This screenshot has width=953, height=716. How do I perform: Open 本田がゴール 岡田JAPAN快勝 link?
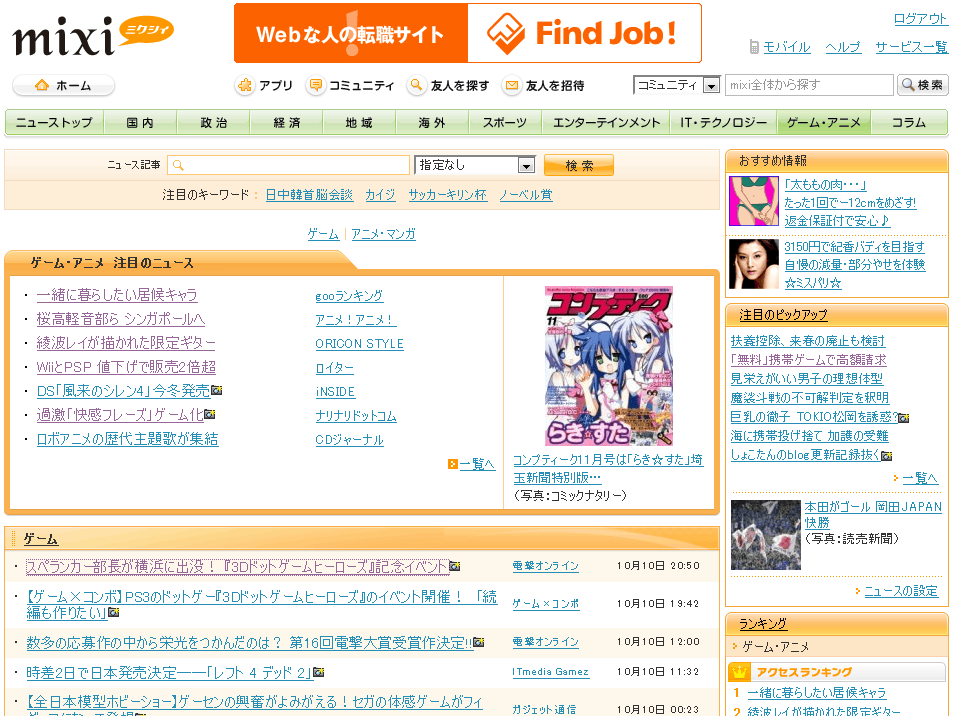pos(873,514)
